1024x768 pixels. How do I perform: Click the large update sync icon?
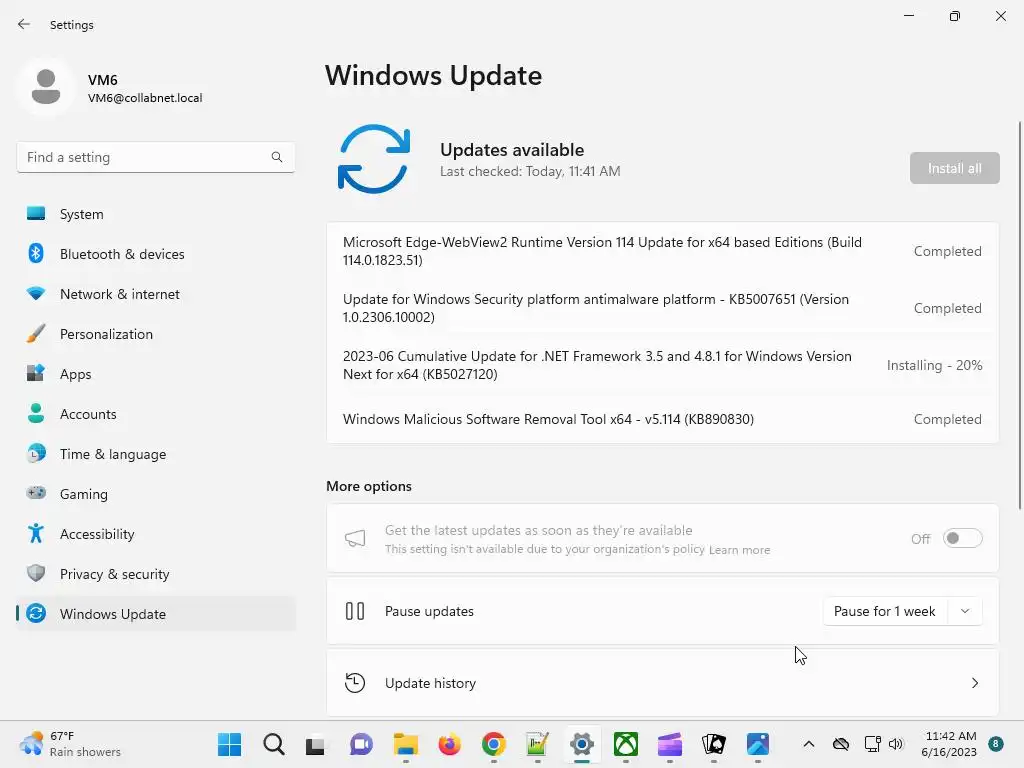374,159
